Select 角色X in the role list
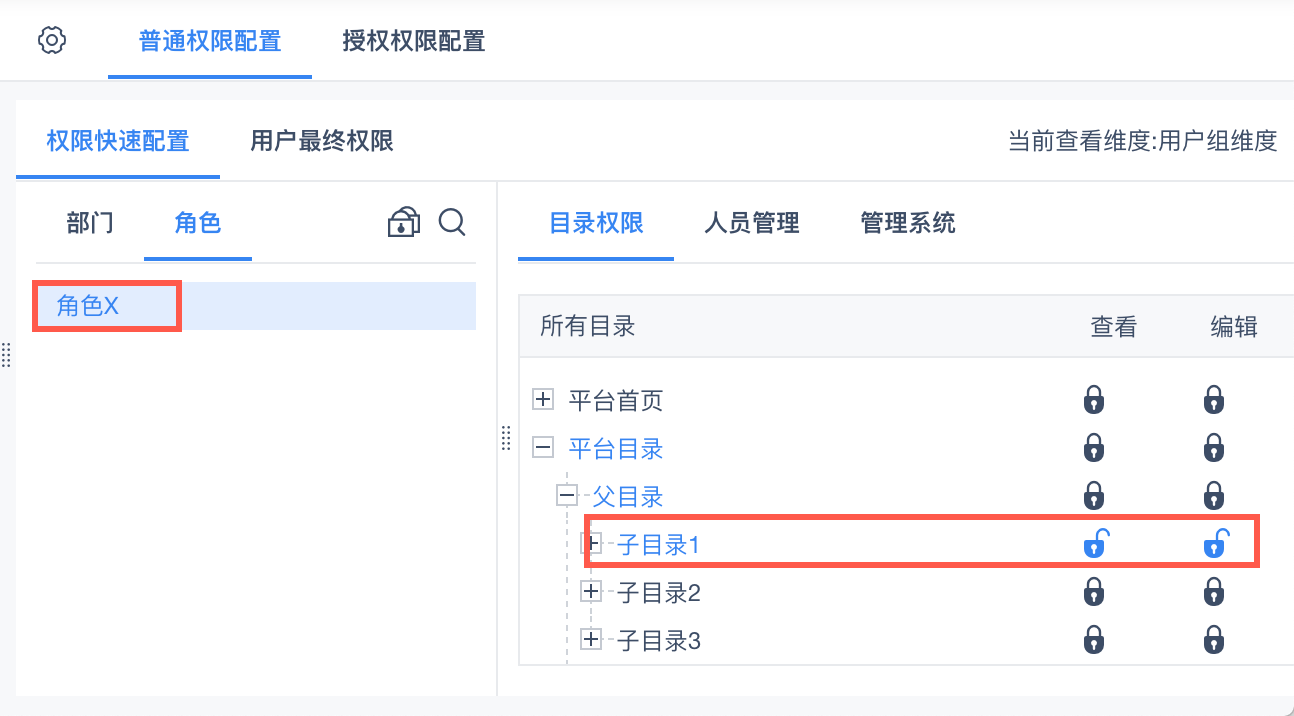 (88, 306)
